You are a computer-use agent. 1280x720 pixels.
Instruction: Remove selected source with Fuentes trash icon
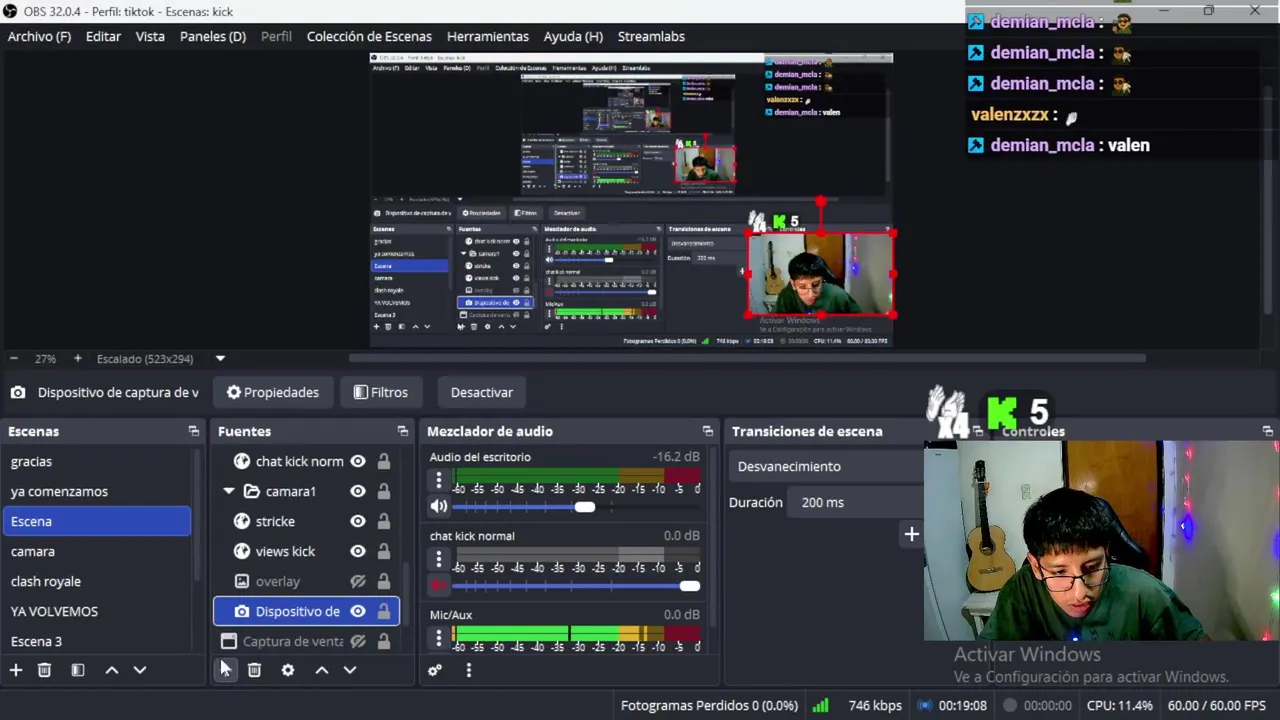[x=254, y=670]
